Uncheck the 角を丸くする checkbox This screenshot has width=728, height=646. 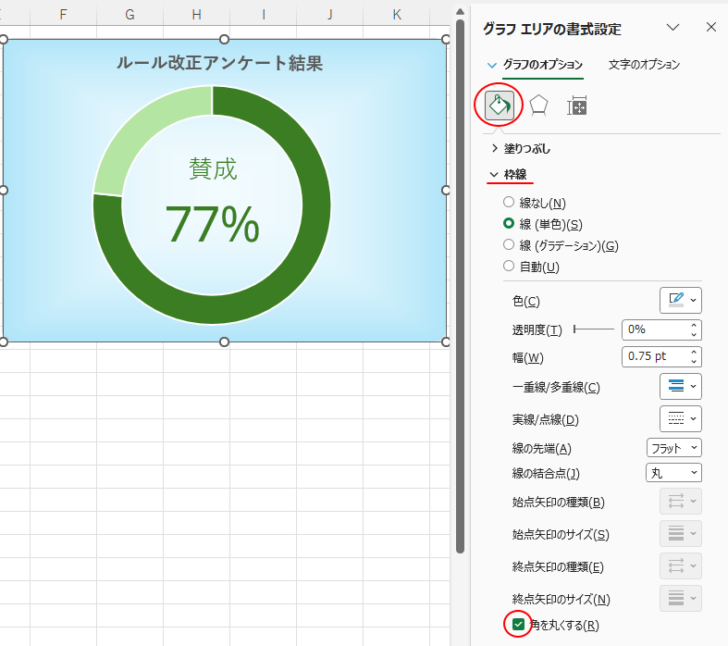click(518, 625)
